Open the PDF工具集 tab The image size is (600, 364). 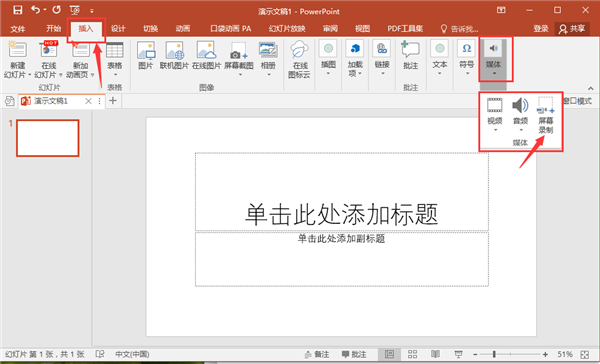click(x=405, y=28)
